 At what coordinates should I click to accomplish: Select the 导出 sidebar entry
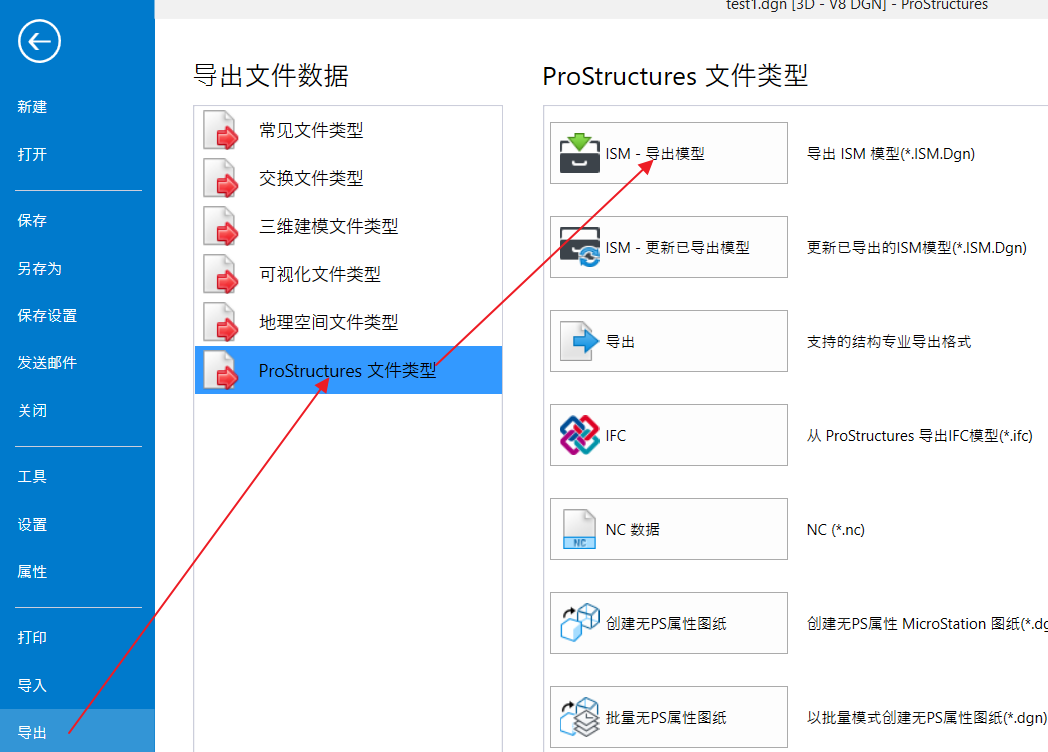pyautogui.click(x=78, y=731)
